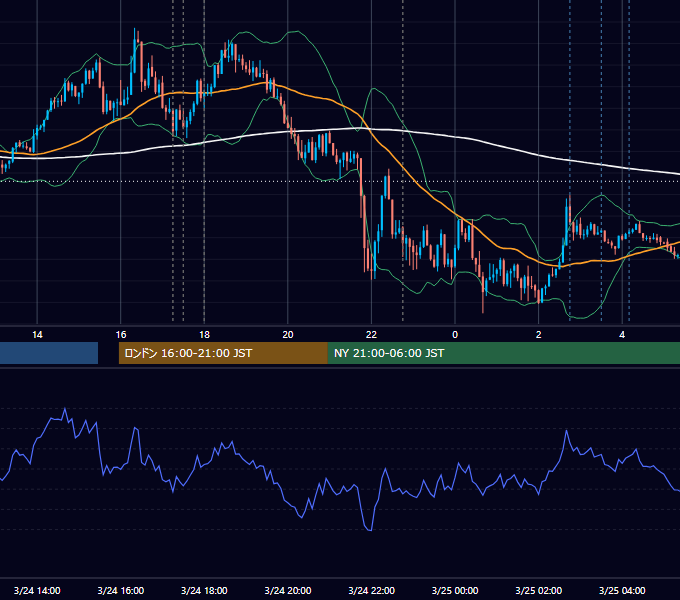Click the '2' hour label on price chart axis
This screenshot has height=600, width=680.
[539, 335]
